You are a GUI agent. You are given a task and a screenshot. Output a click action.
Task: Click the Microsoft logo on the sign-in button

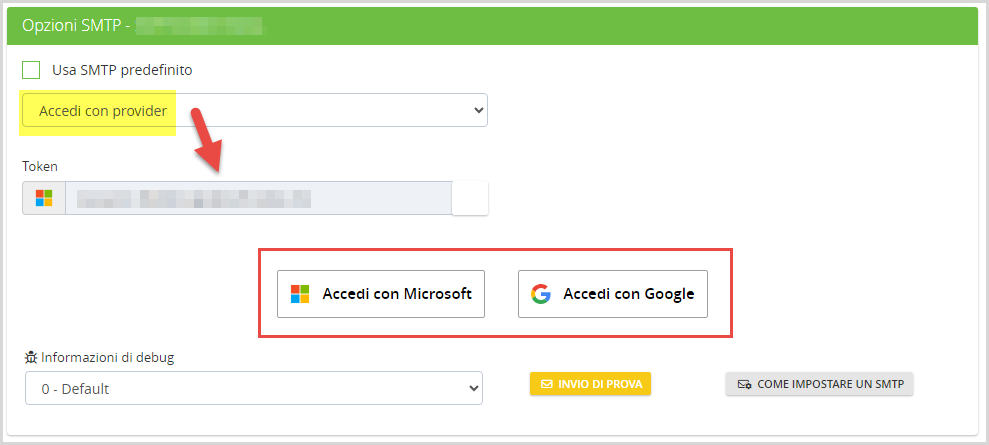300,294
